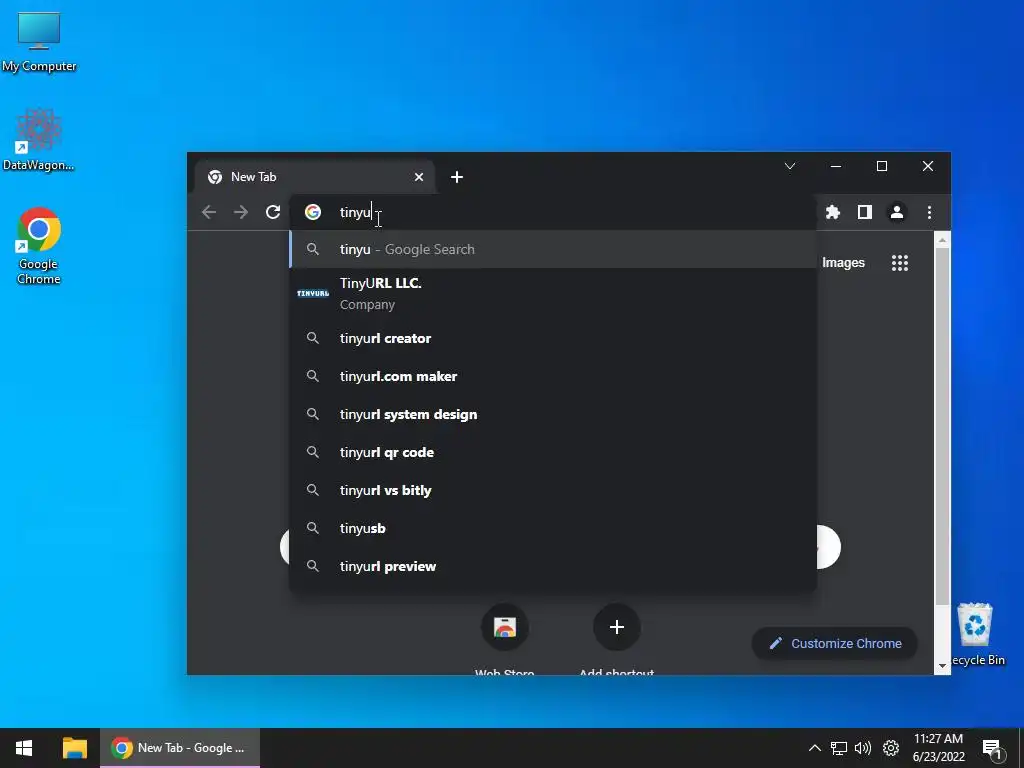Select 'tinyu - Google Search' suggestion
This screenshot has height=768, width=1024.
click(x=552, y=249)
